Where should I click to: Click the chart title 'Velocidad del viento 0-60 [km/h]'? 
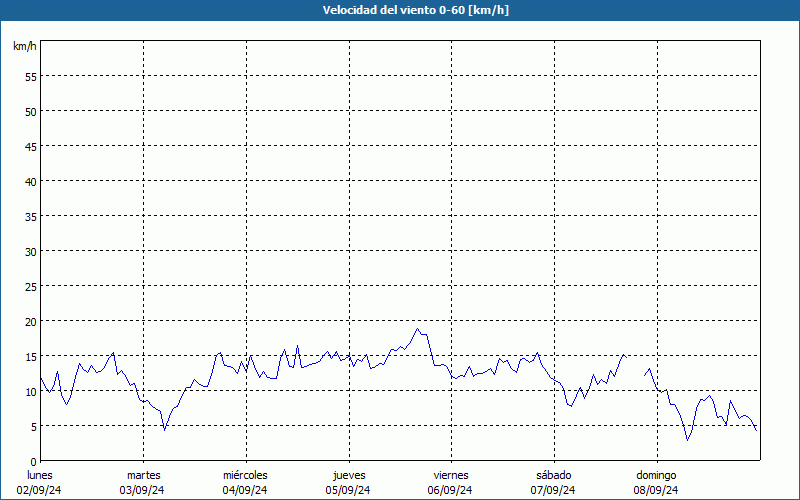point(415,10)
